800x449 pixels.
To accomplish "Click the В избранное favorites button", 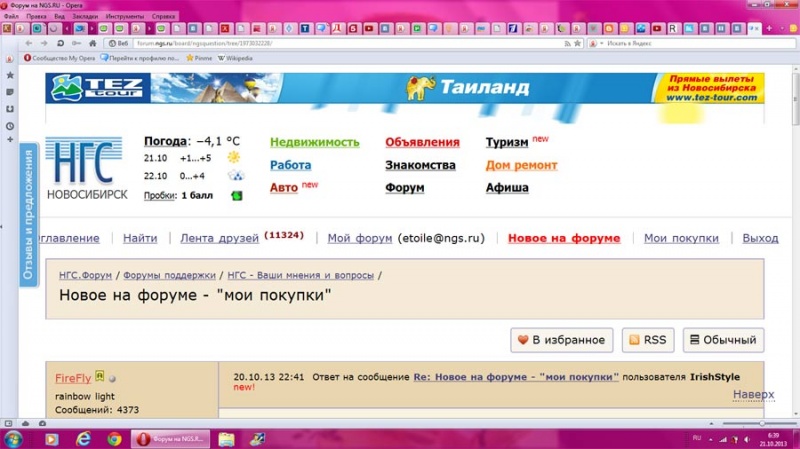I will (x=561, y=340).
